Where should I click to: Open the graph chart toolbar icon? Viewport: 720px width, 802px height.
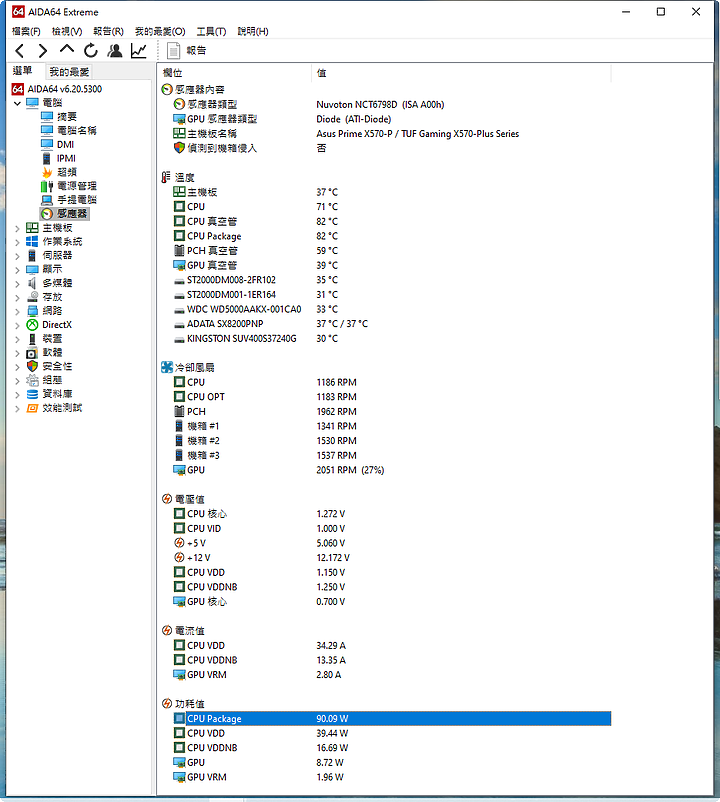[x=139, y=51]
